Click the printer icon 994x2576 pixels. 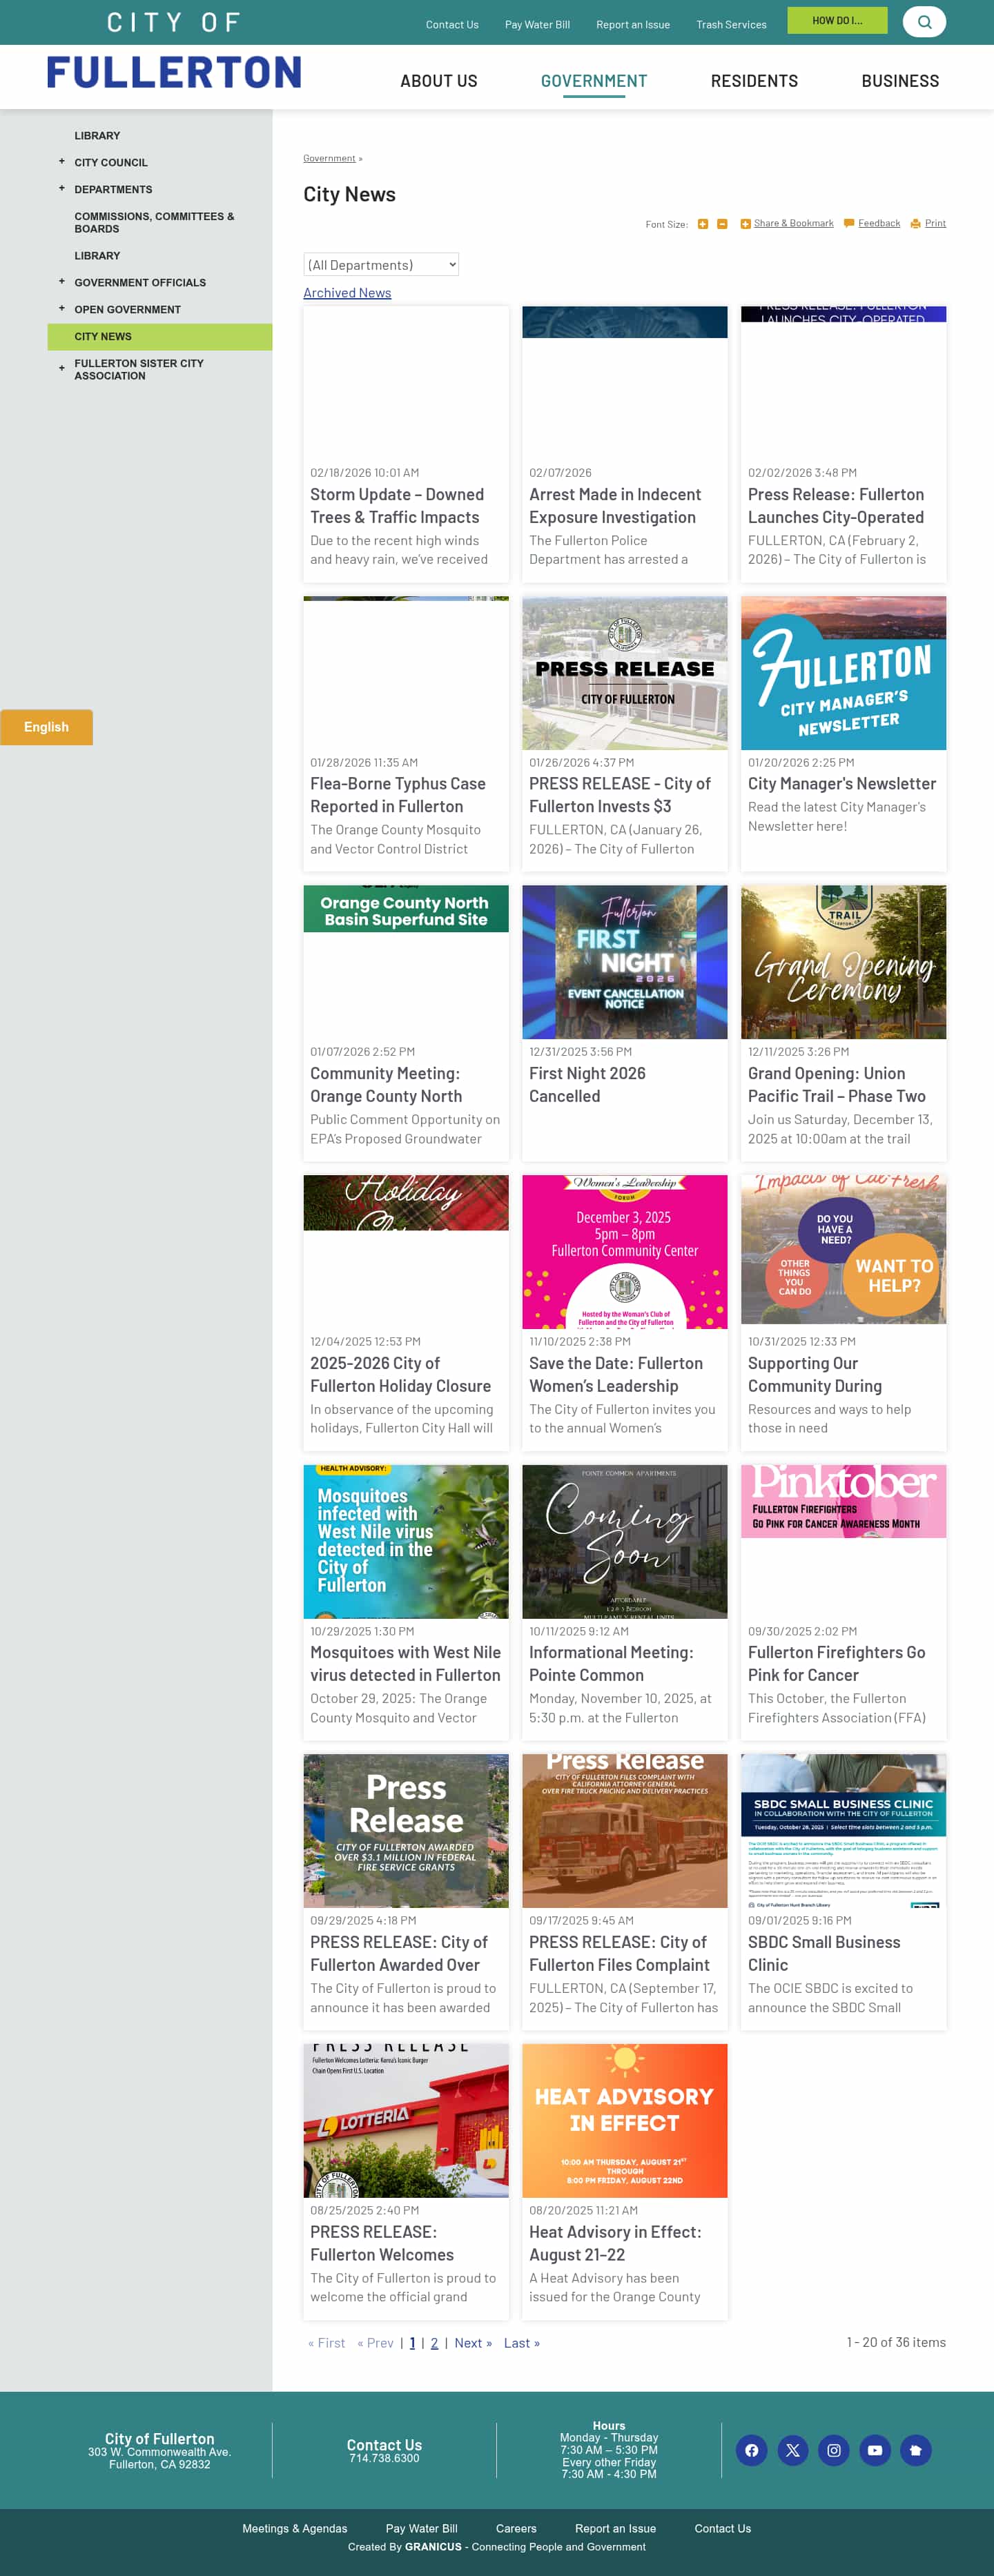[x=915, y=224]
